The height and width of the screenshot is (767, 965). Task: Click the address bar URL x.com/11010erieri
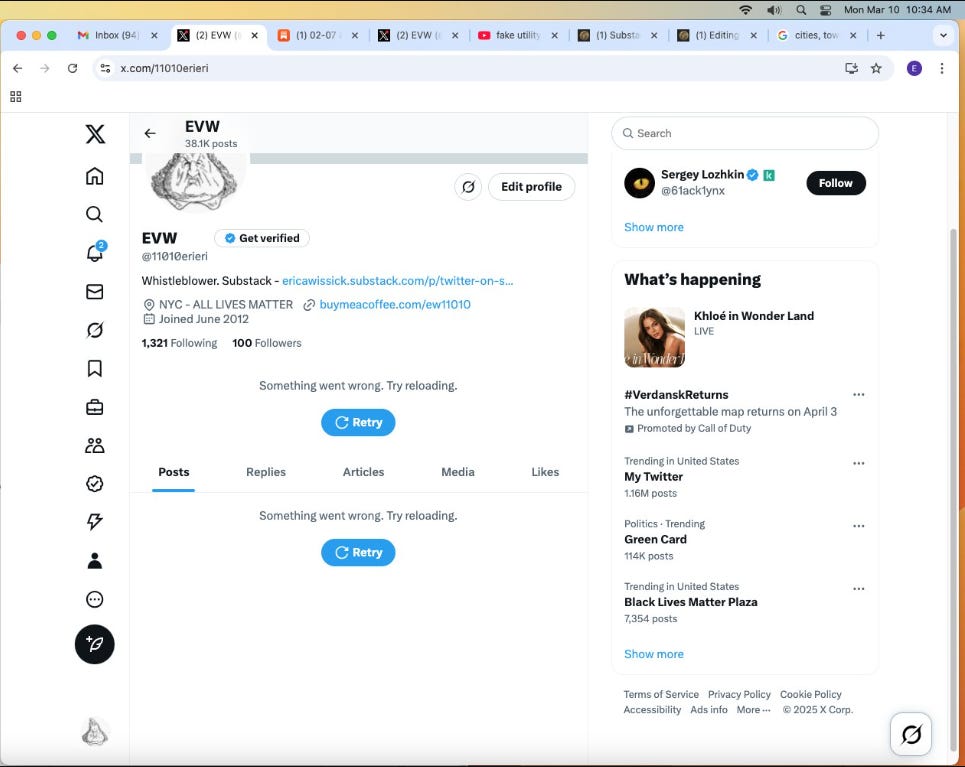coord(164,68)
